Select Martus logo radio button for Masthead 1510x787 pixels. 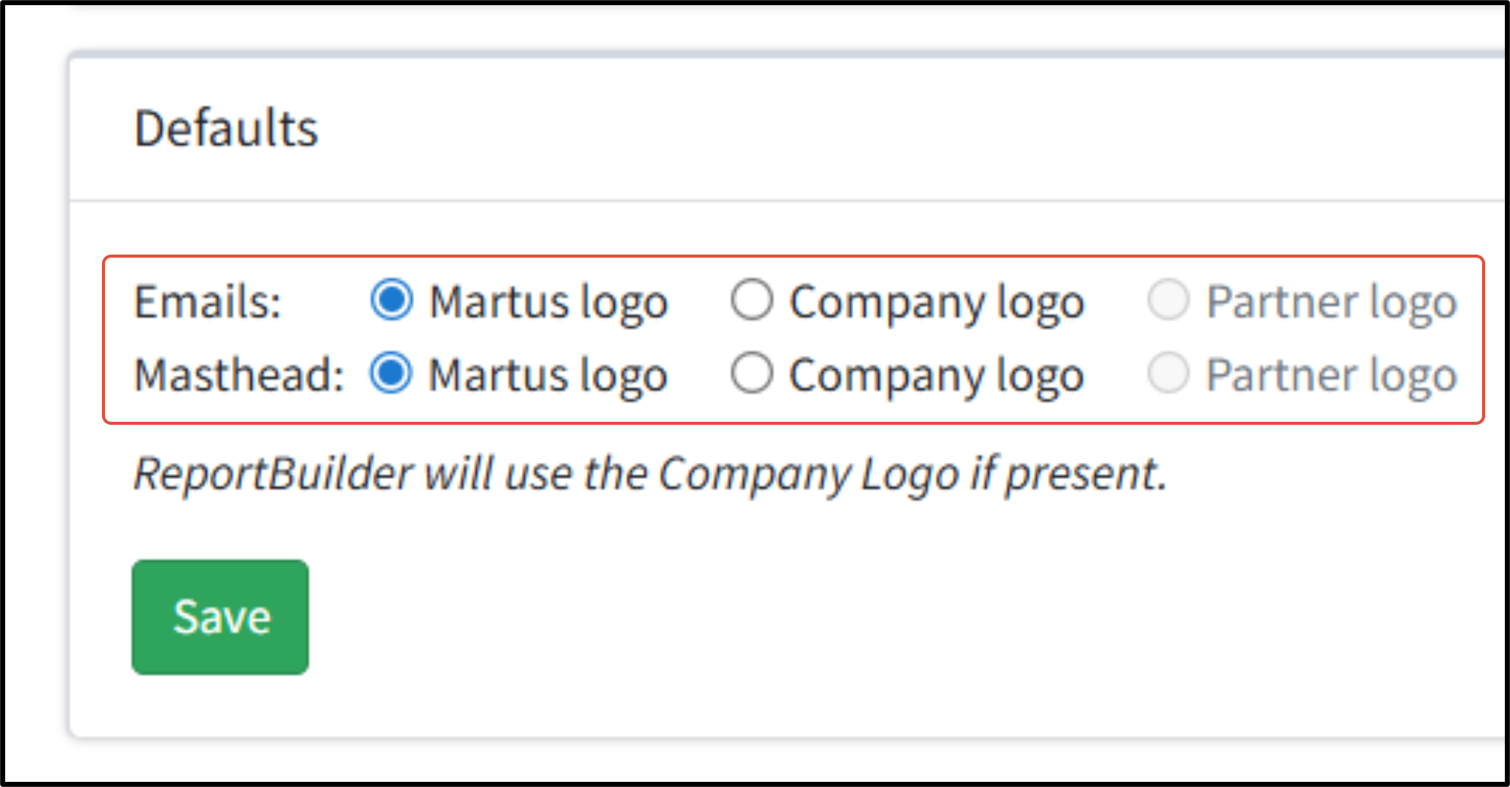point(391,374)
